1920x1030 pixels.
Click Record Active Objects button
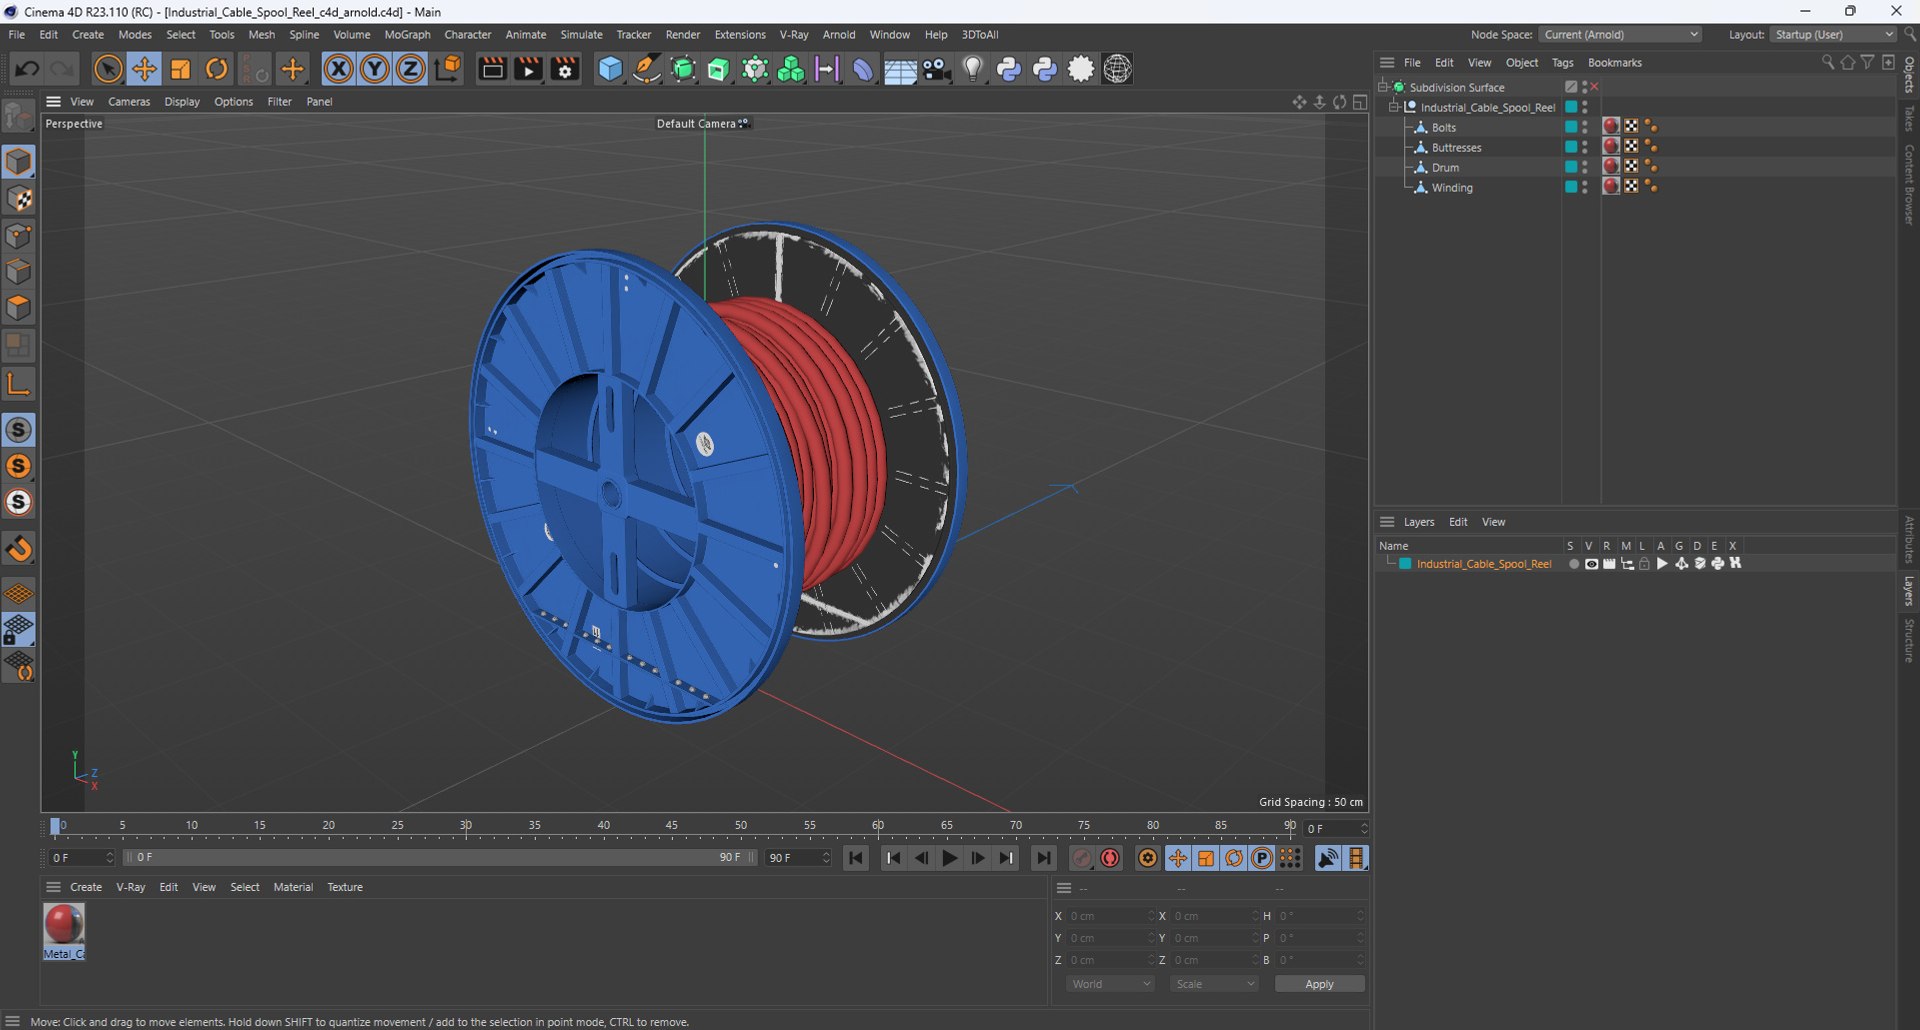[1082, 858]
